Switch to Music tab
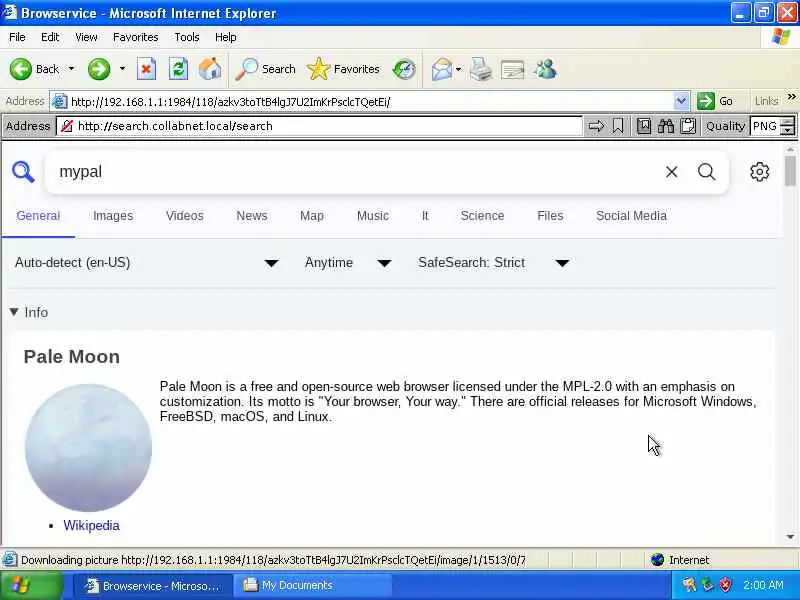The image size is (800, 600). 372,216
